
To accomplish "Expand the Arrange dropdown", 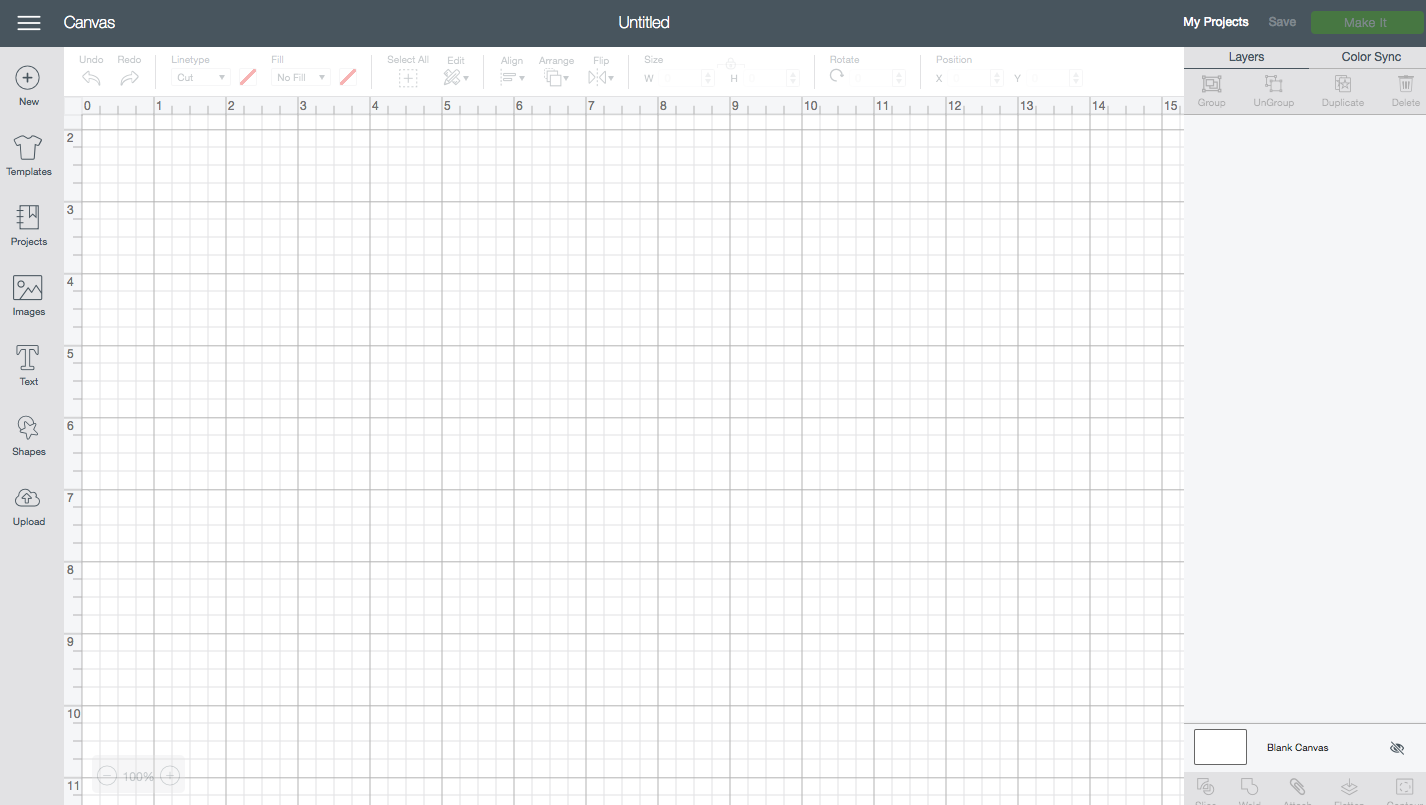I will tap(556, 78).
